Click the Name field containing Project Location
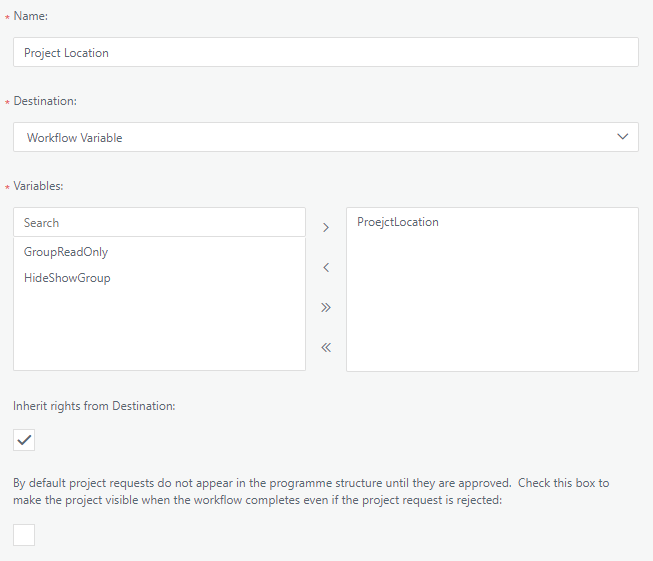 point(325,52)
